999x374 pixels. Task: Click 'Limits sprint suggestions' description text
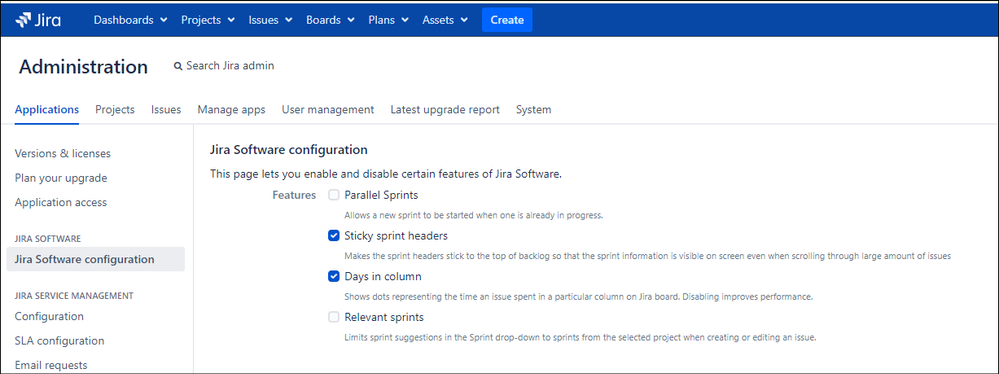580,337
